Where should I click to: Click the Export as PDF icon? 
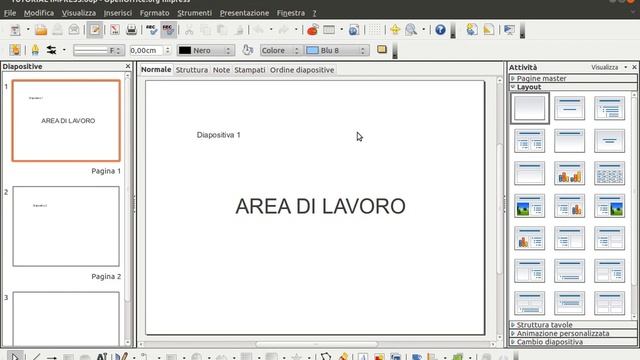click(x=115, y=30)
